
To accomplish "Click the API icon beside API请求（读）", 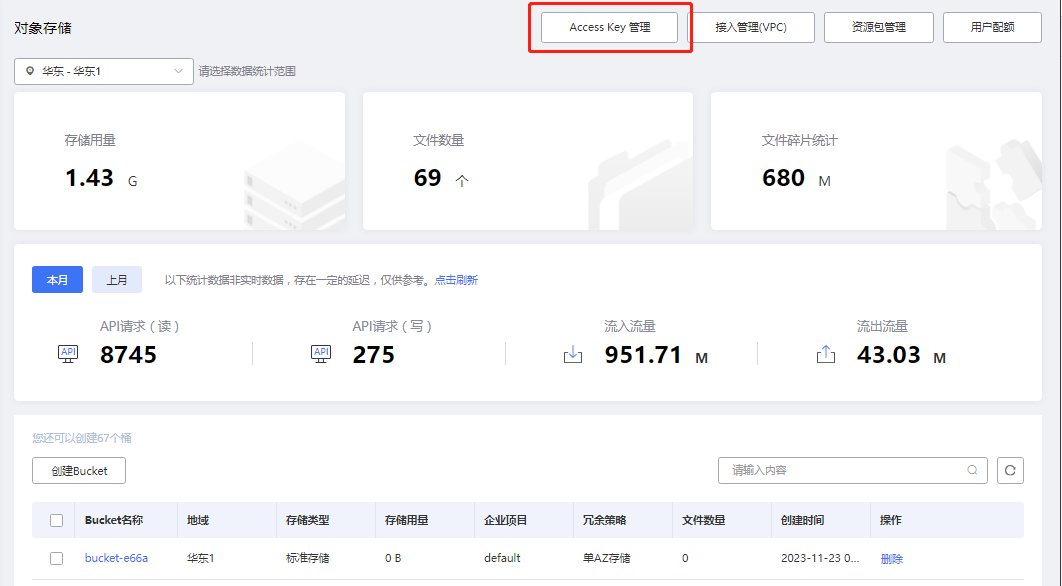I will click(67, 355).
